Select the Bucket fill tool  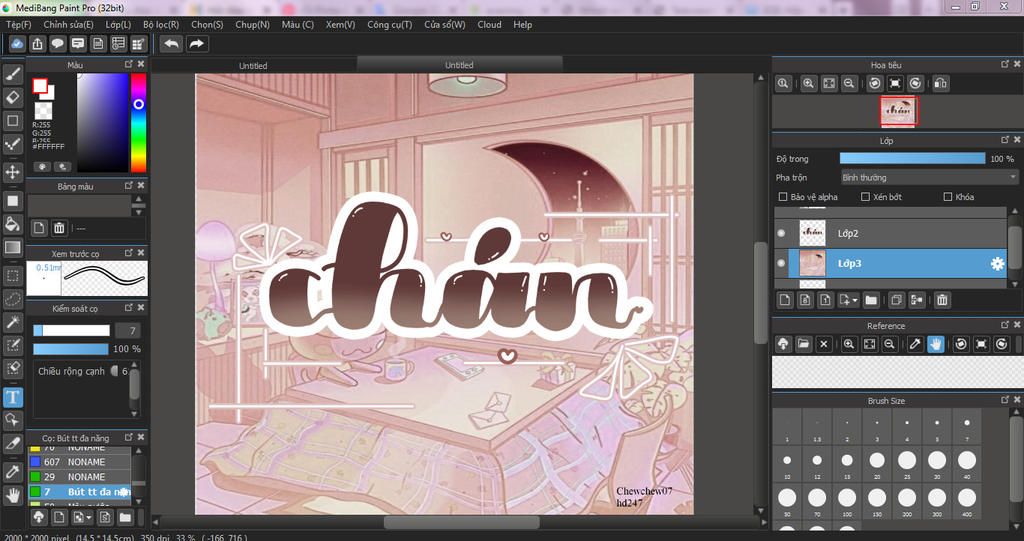click(x=12, y=224)
